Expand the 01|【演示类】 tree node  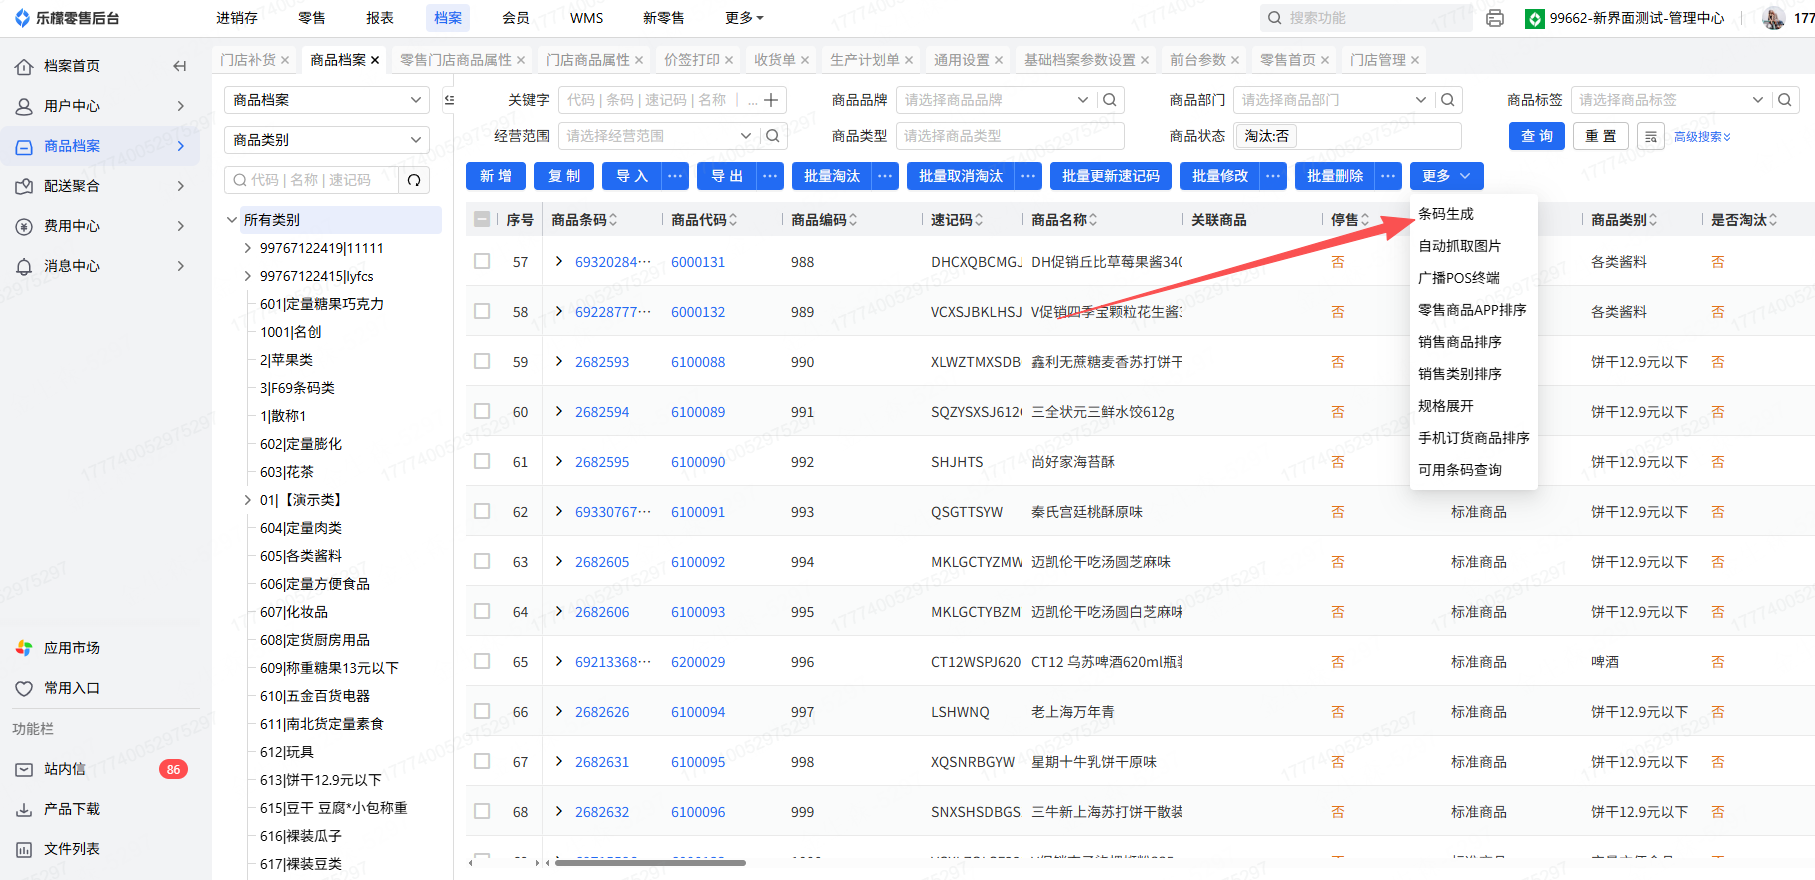248,500
